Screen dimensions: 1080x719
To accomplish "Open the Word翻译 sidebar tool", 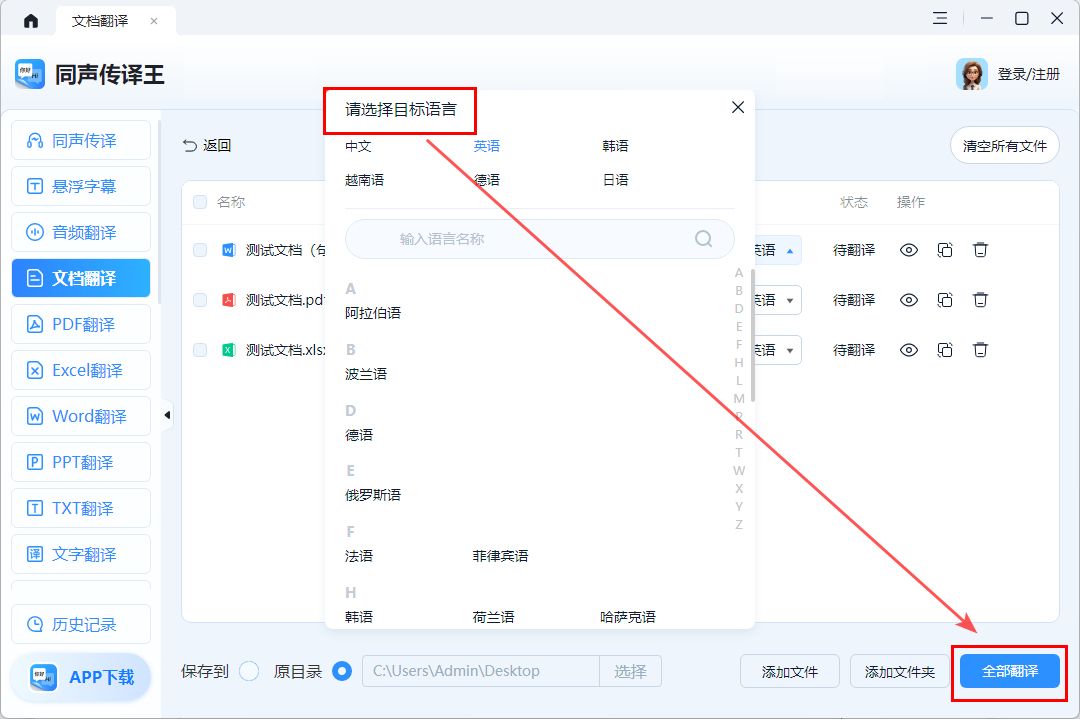I will pos(80,416).
